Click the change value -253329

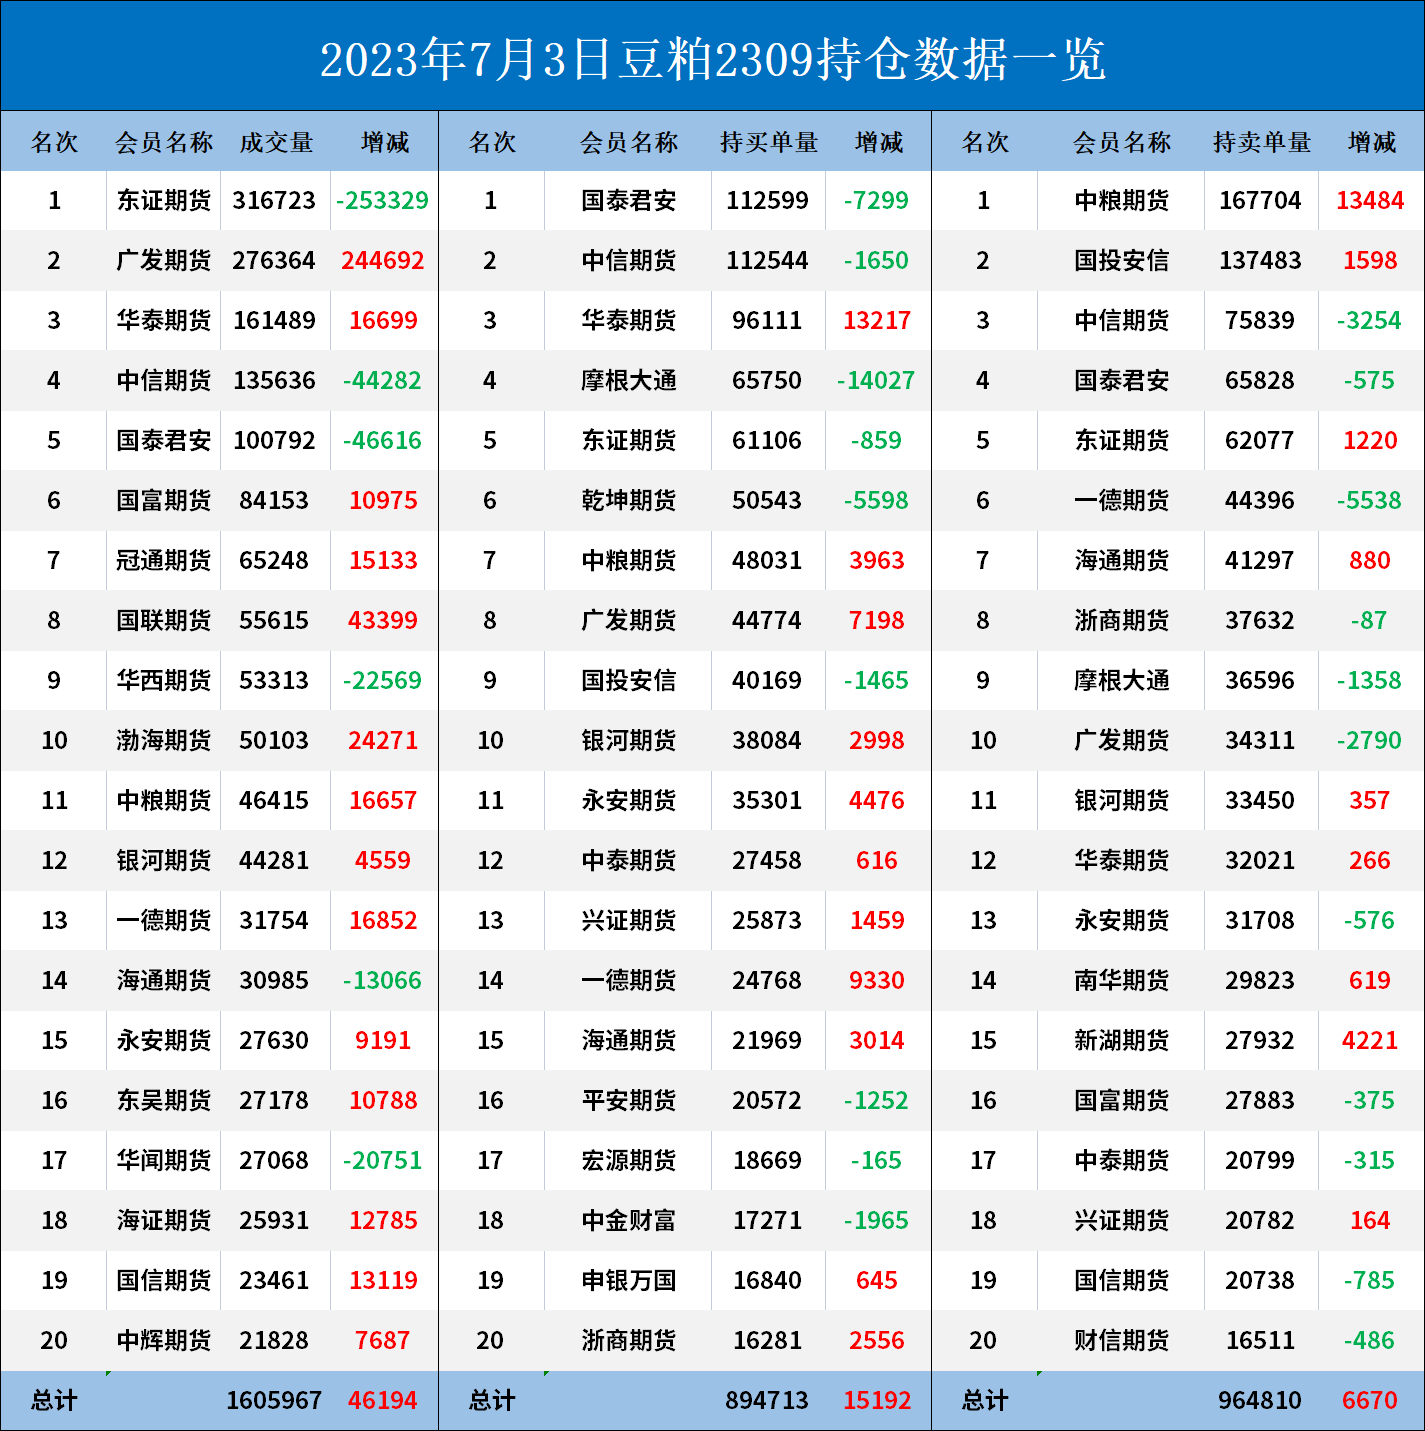coord(383,201)
